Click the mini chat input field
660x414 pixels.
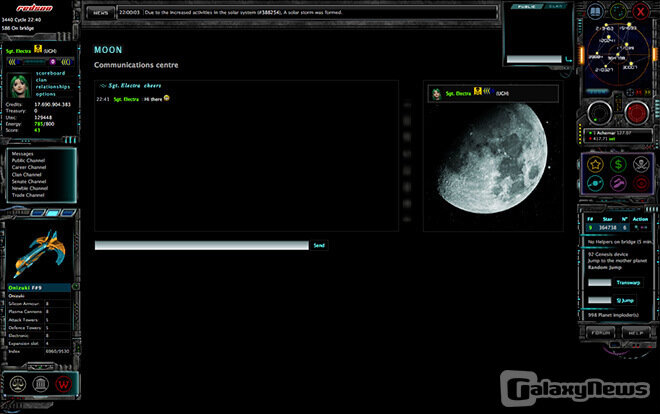[534, 59]
